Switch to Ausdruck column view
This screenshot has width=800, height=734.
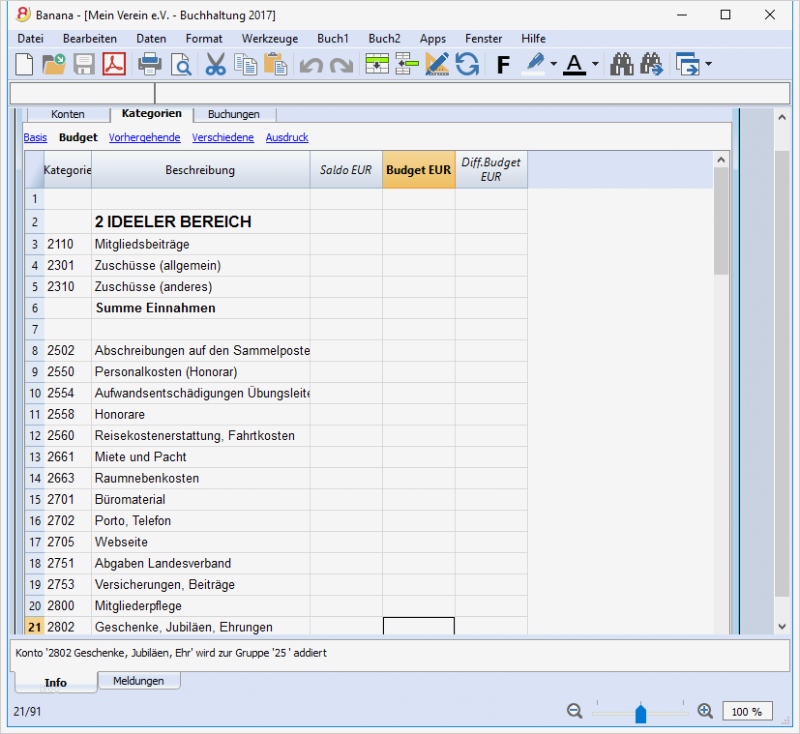coord(287,138)
